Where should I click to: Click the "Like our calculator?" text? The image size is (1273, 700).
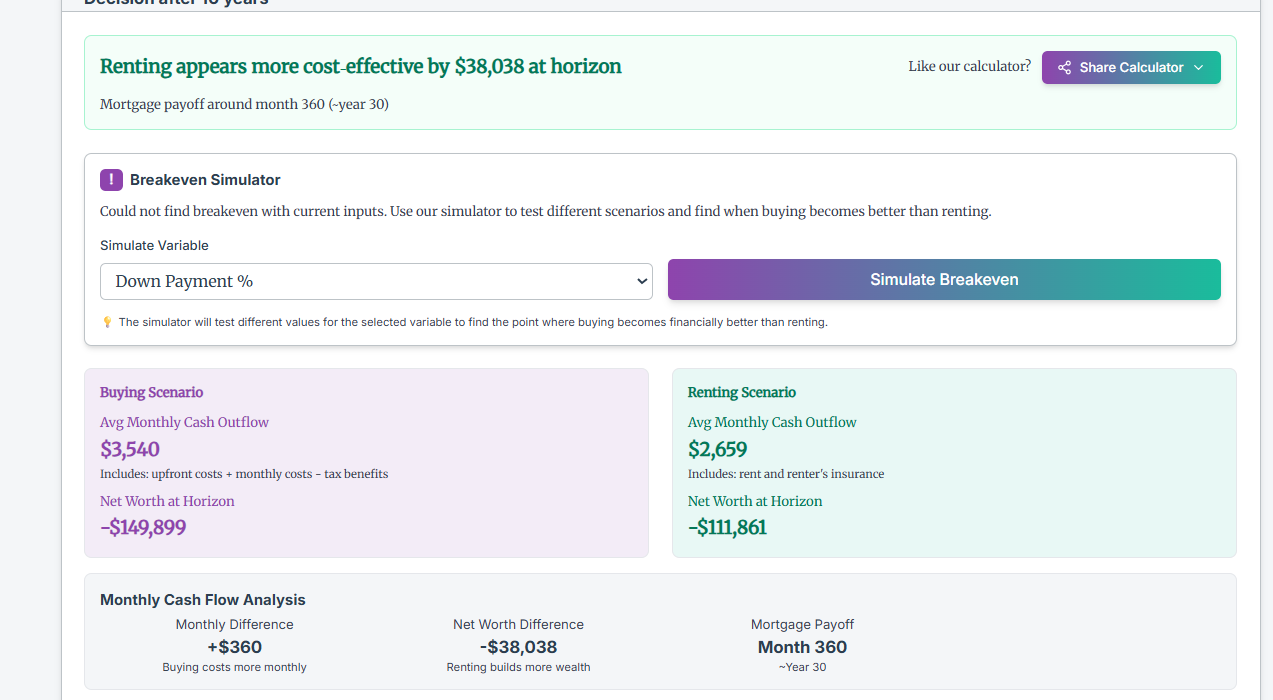[969, 66]
